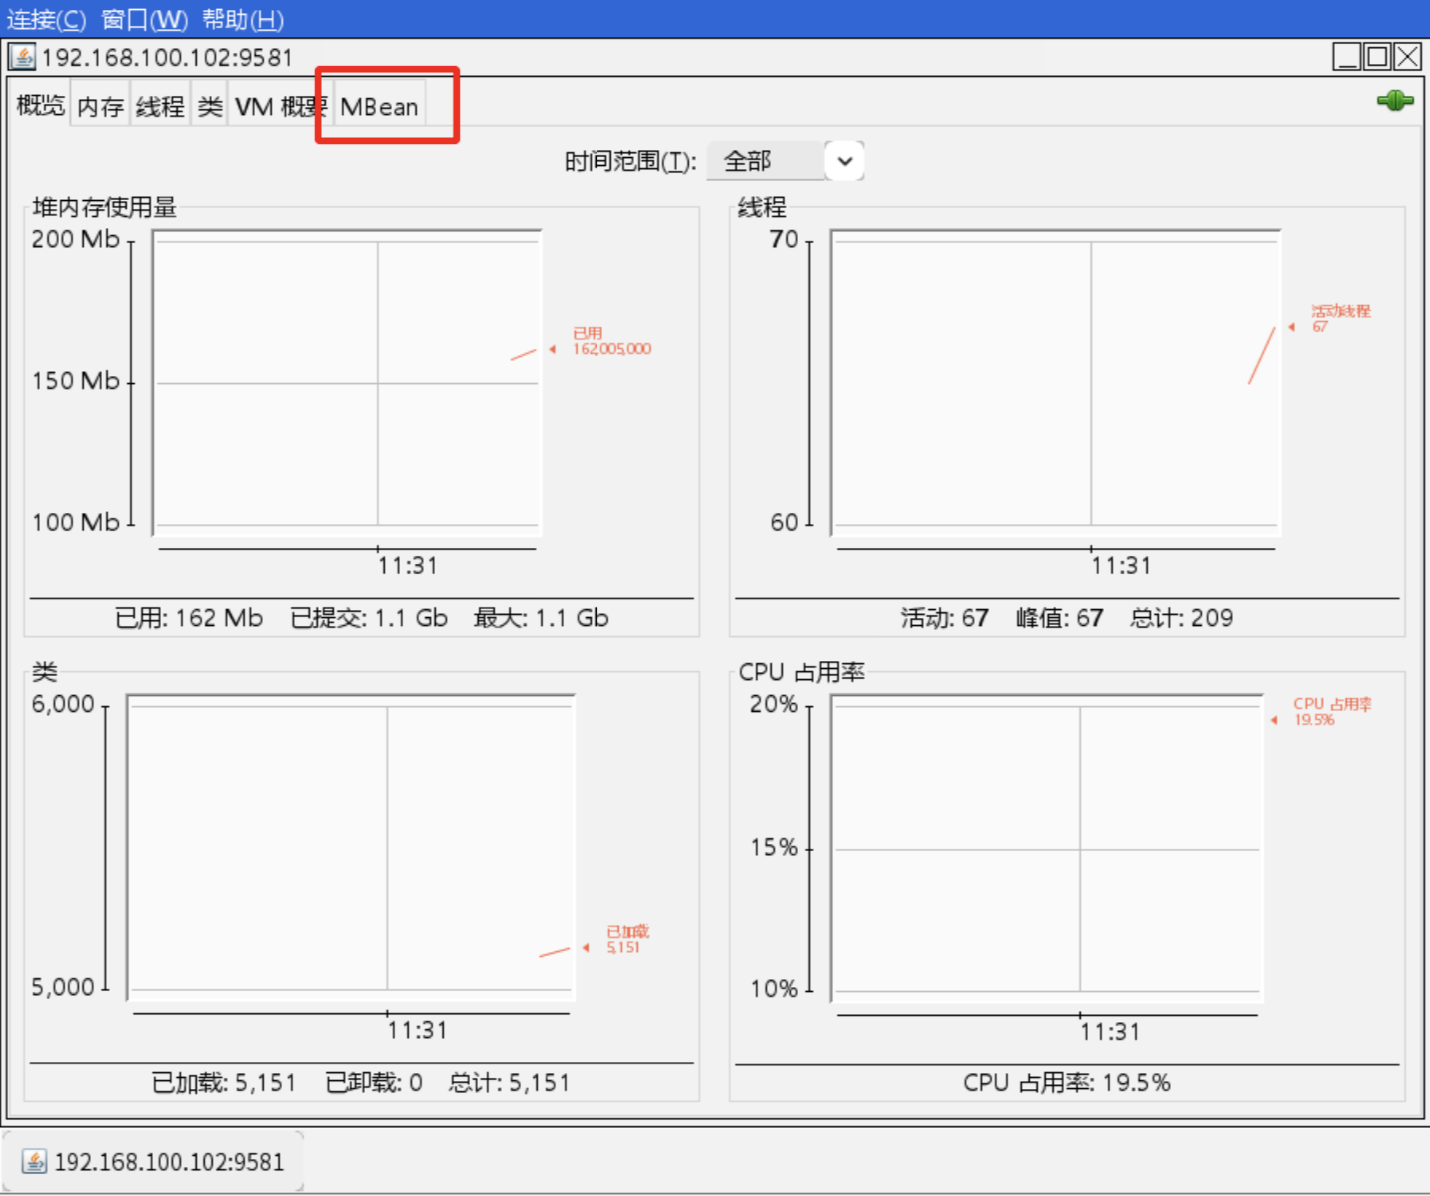The height and width of the screenshot is (1196, 1430).
Task: Open the 连接(C) menu
Action: point(46,19)
